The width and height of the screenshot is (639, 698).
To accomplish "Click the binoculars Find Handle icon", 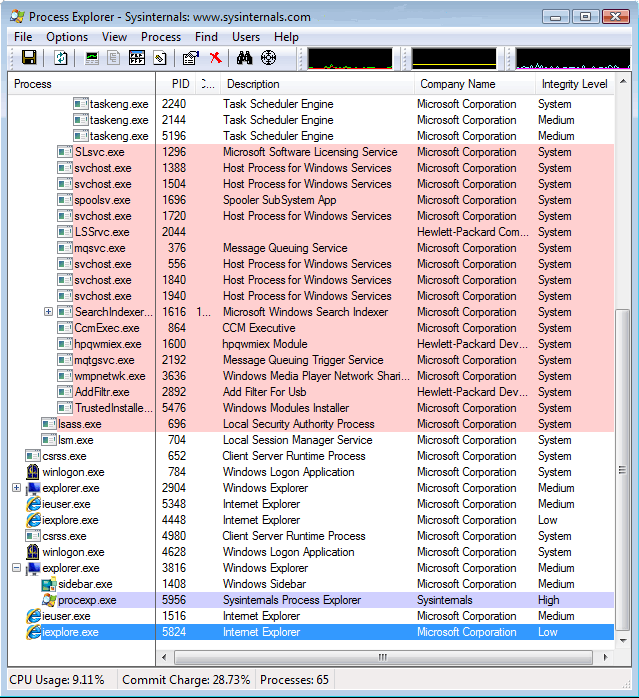I will (x=244, y=58).
